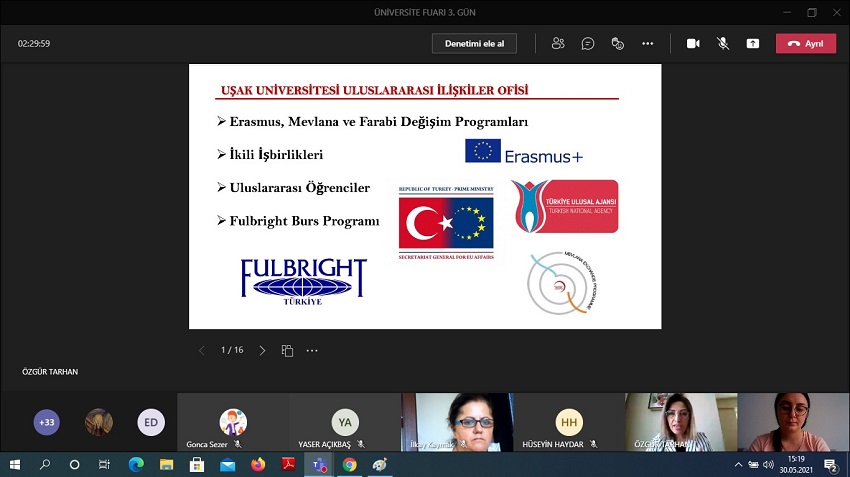Viewport: 850px width, 477px height.
Task: Toggle the camera on or off
Action: (692, 43)
